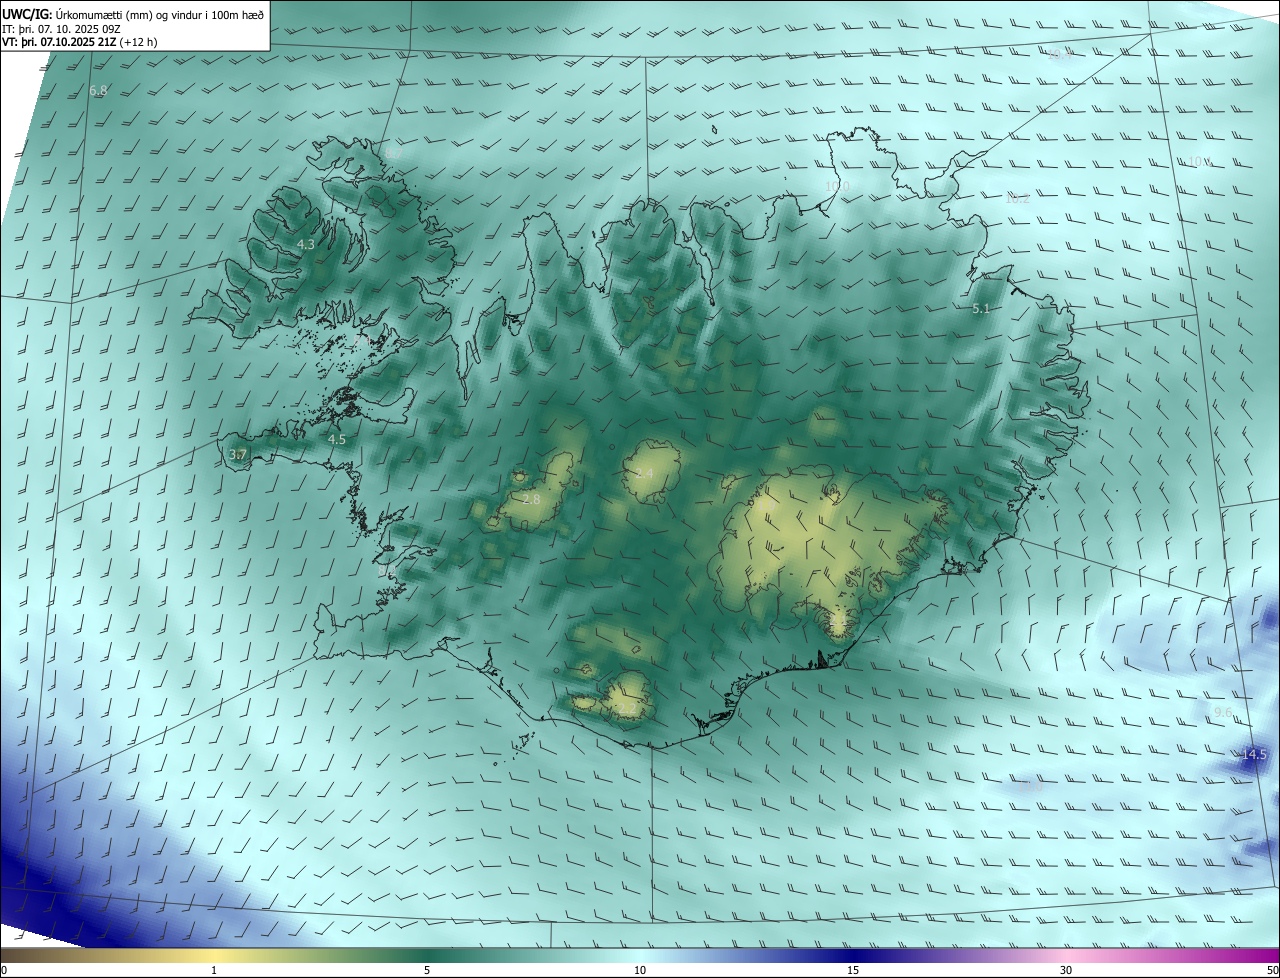The image size is (1280, 978).
Task: Click the 3.7 value on the western peninsula
Action: [x=238, y=454]
